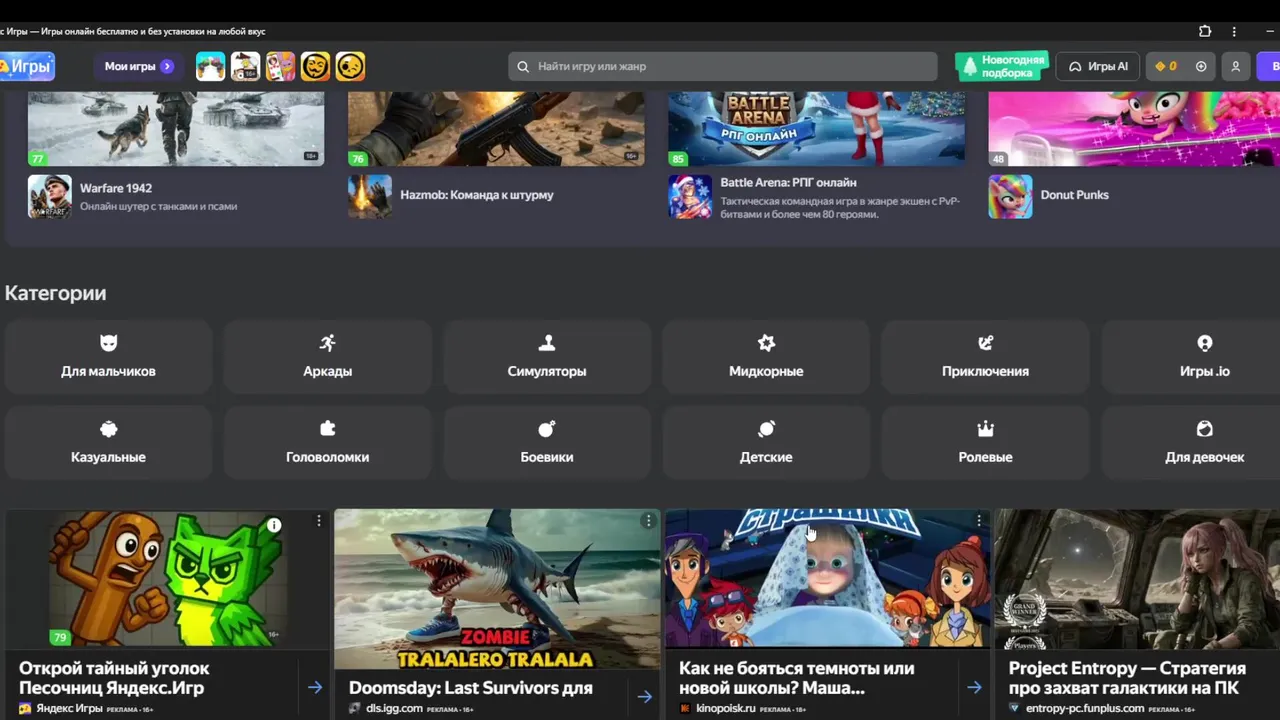Image resolution: width=1280 pixels, height=720 pixels.
Task: Select Детские category
Action: 766,442
